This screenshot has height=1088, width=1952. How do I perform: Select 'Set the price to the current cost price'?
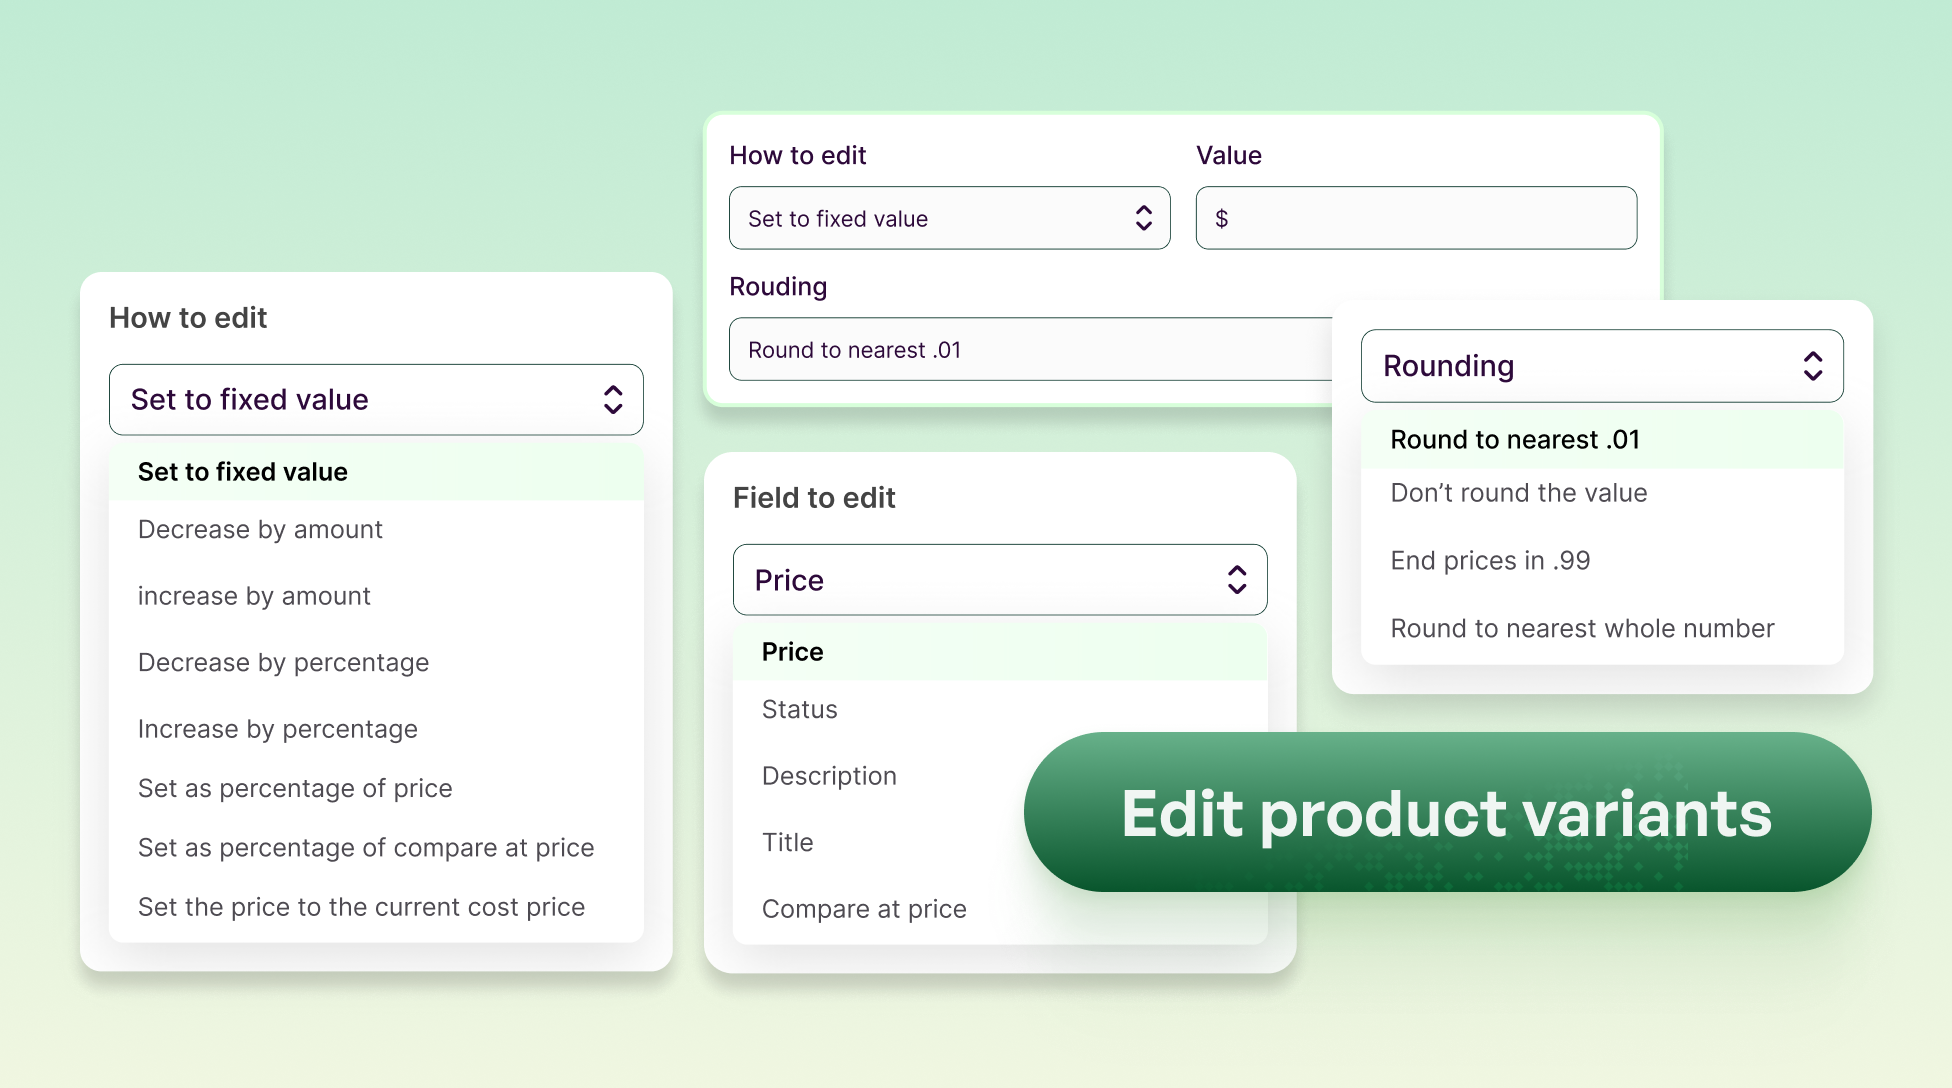point(361,907)
